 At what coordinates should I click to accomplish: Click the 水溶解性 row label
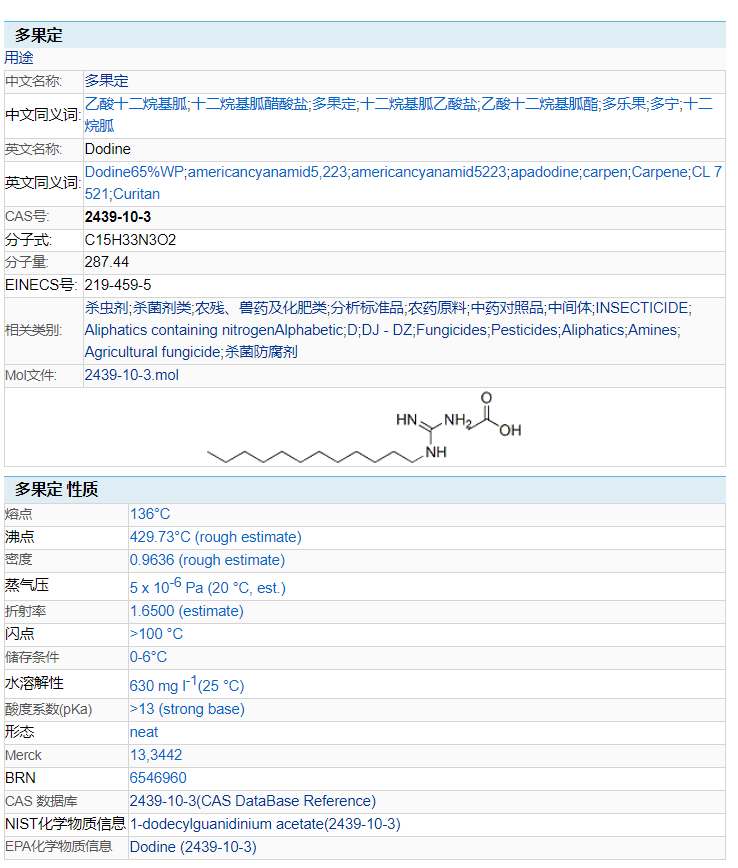point(34,684)
